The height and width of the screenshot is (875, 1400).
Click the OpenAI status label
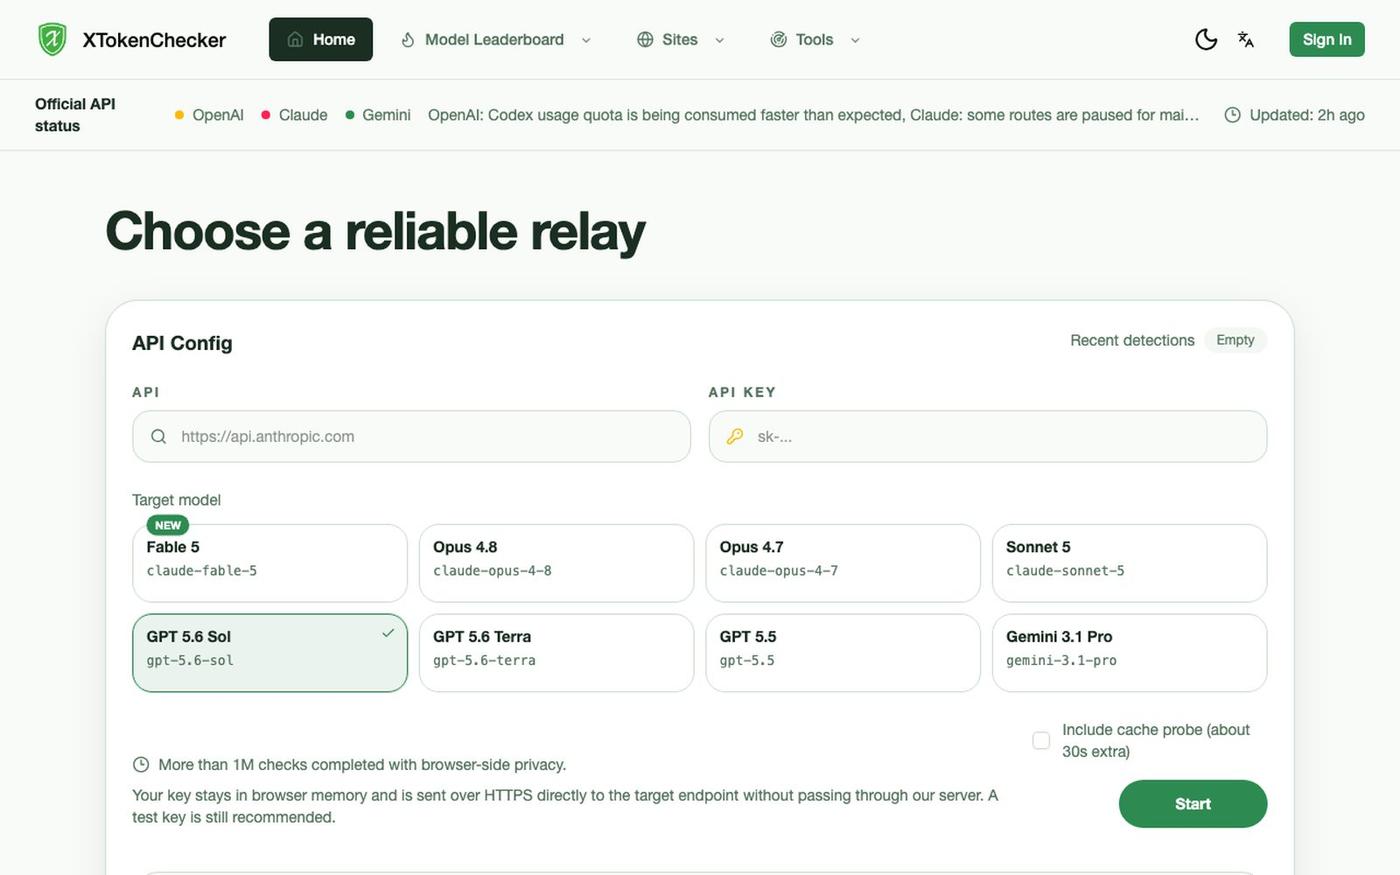pos(218,115)
